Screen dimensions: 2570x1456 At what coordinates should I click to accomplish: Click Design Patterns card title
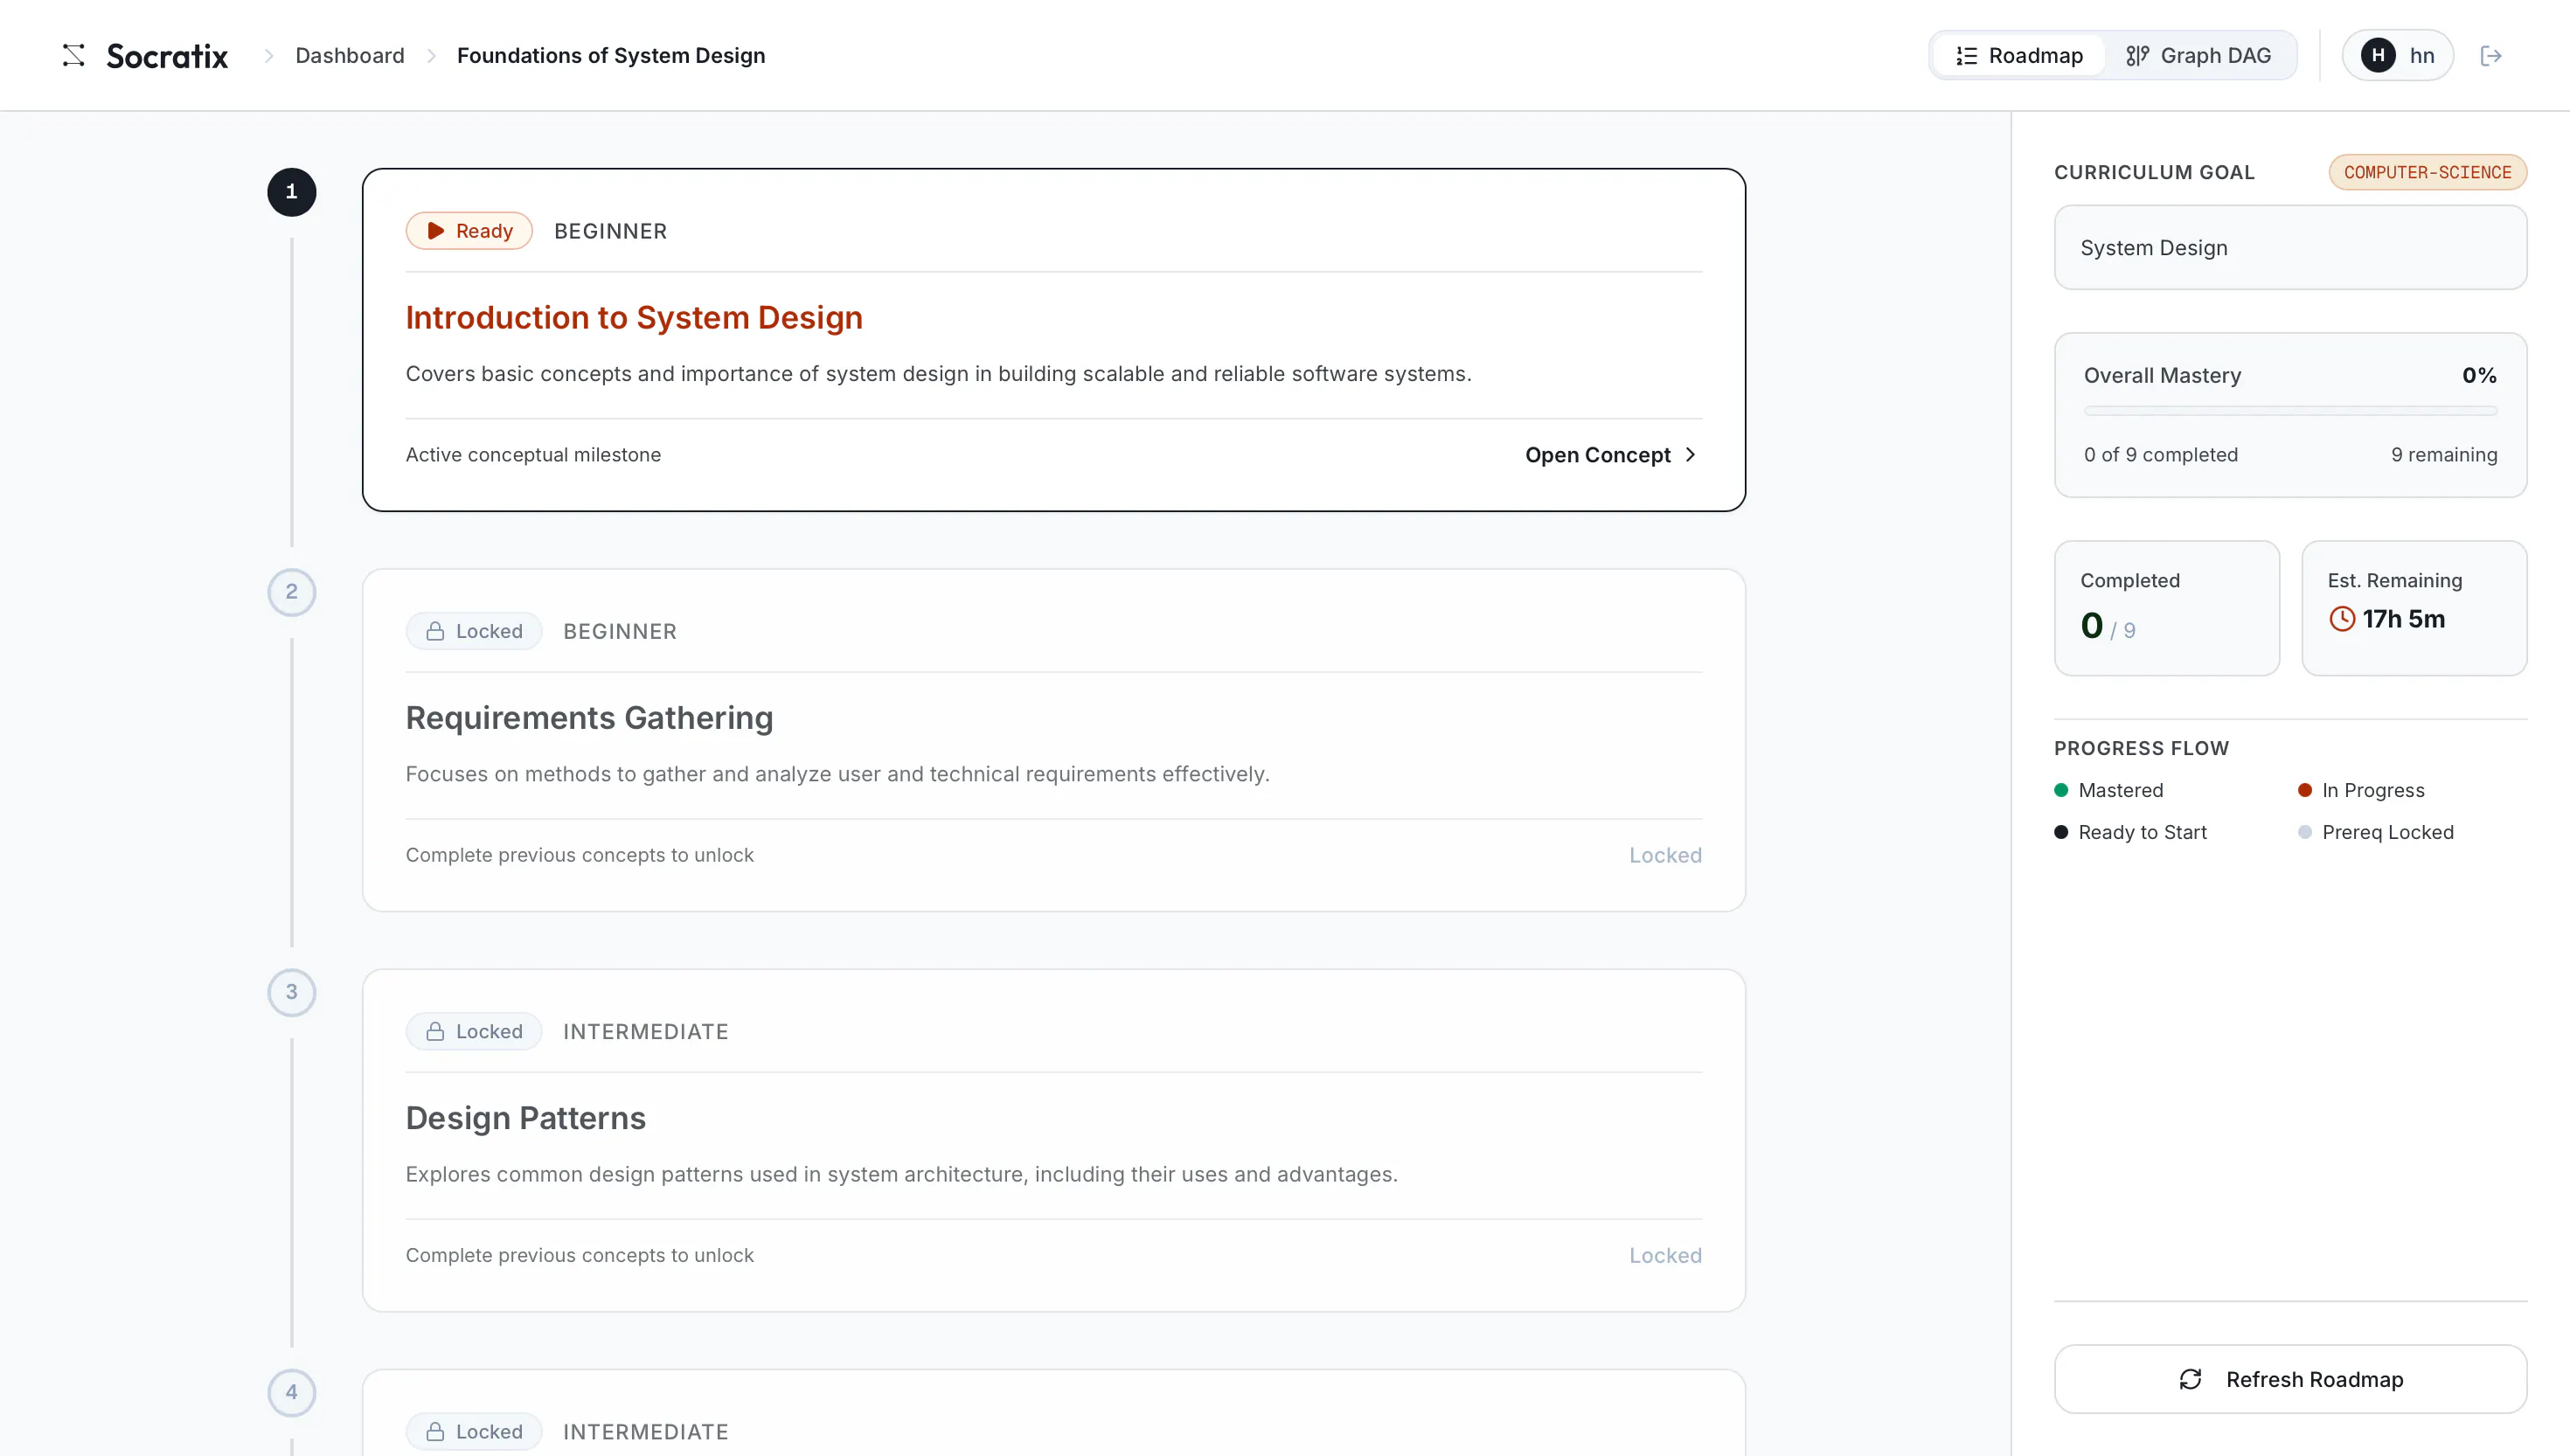(x=525, y=1118)
